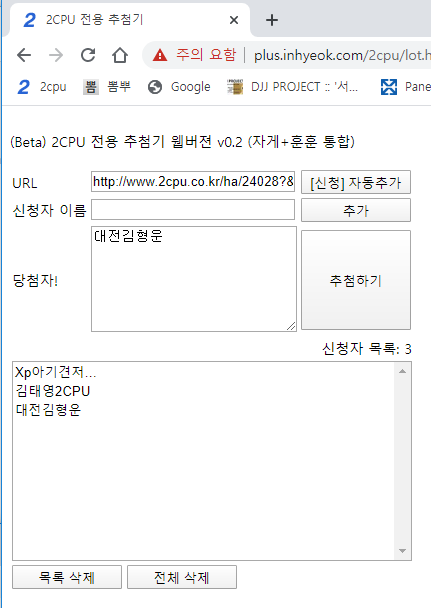Click the browser back arrow

(24, 55)
